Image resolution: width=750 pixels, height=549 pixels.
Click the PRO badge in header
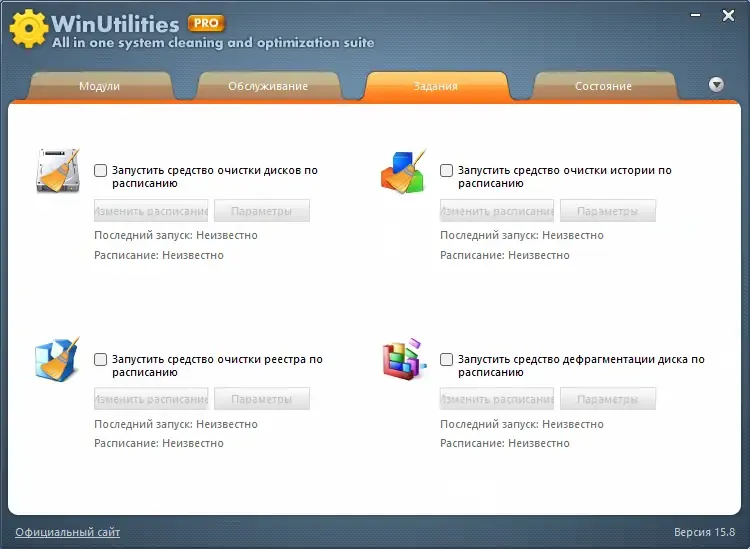pyautogui.click(x=206, y=23)
